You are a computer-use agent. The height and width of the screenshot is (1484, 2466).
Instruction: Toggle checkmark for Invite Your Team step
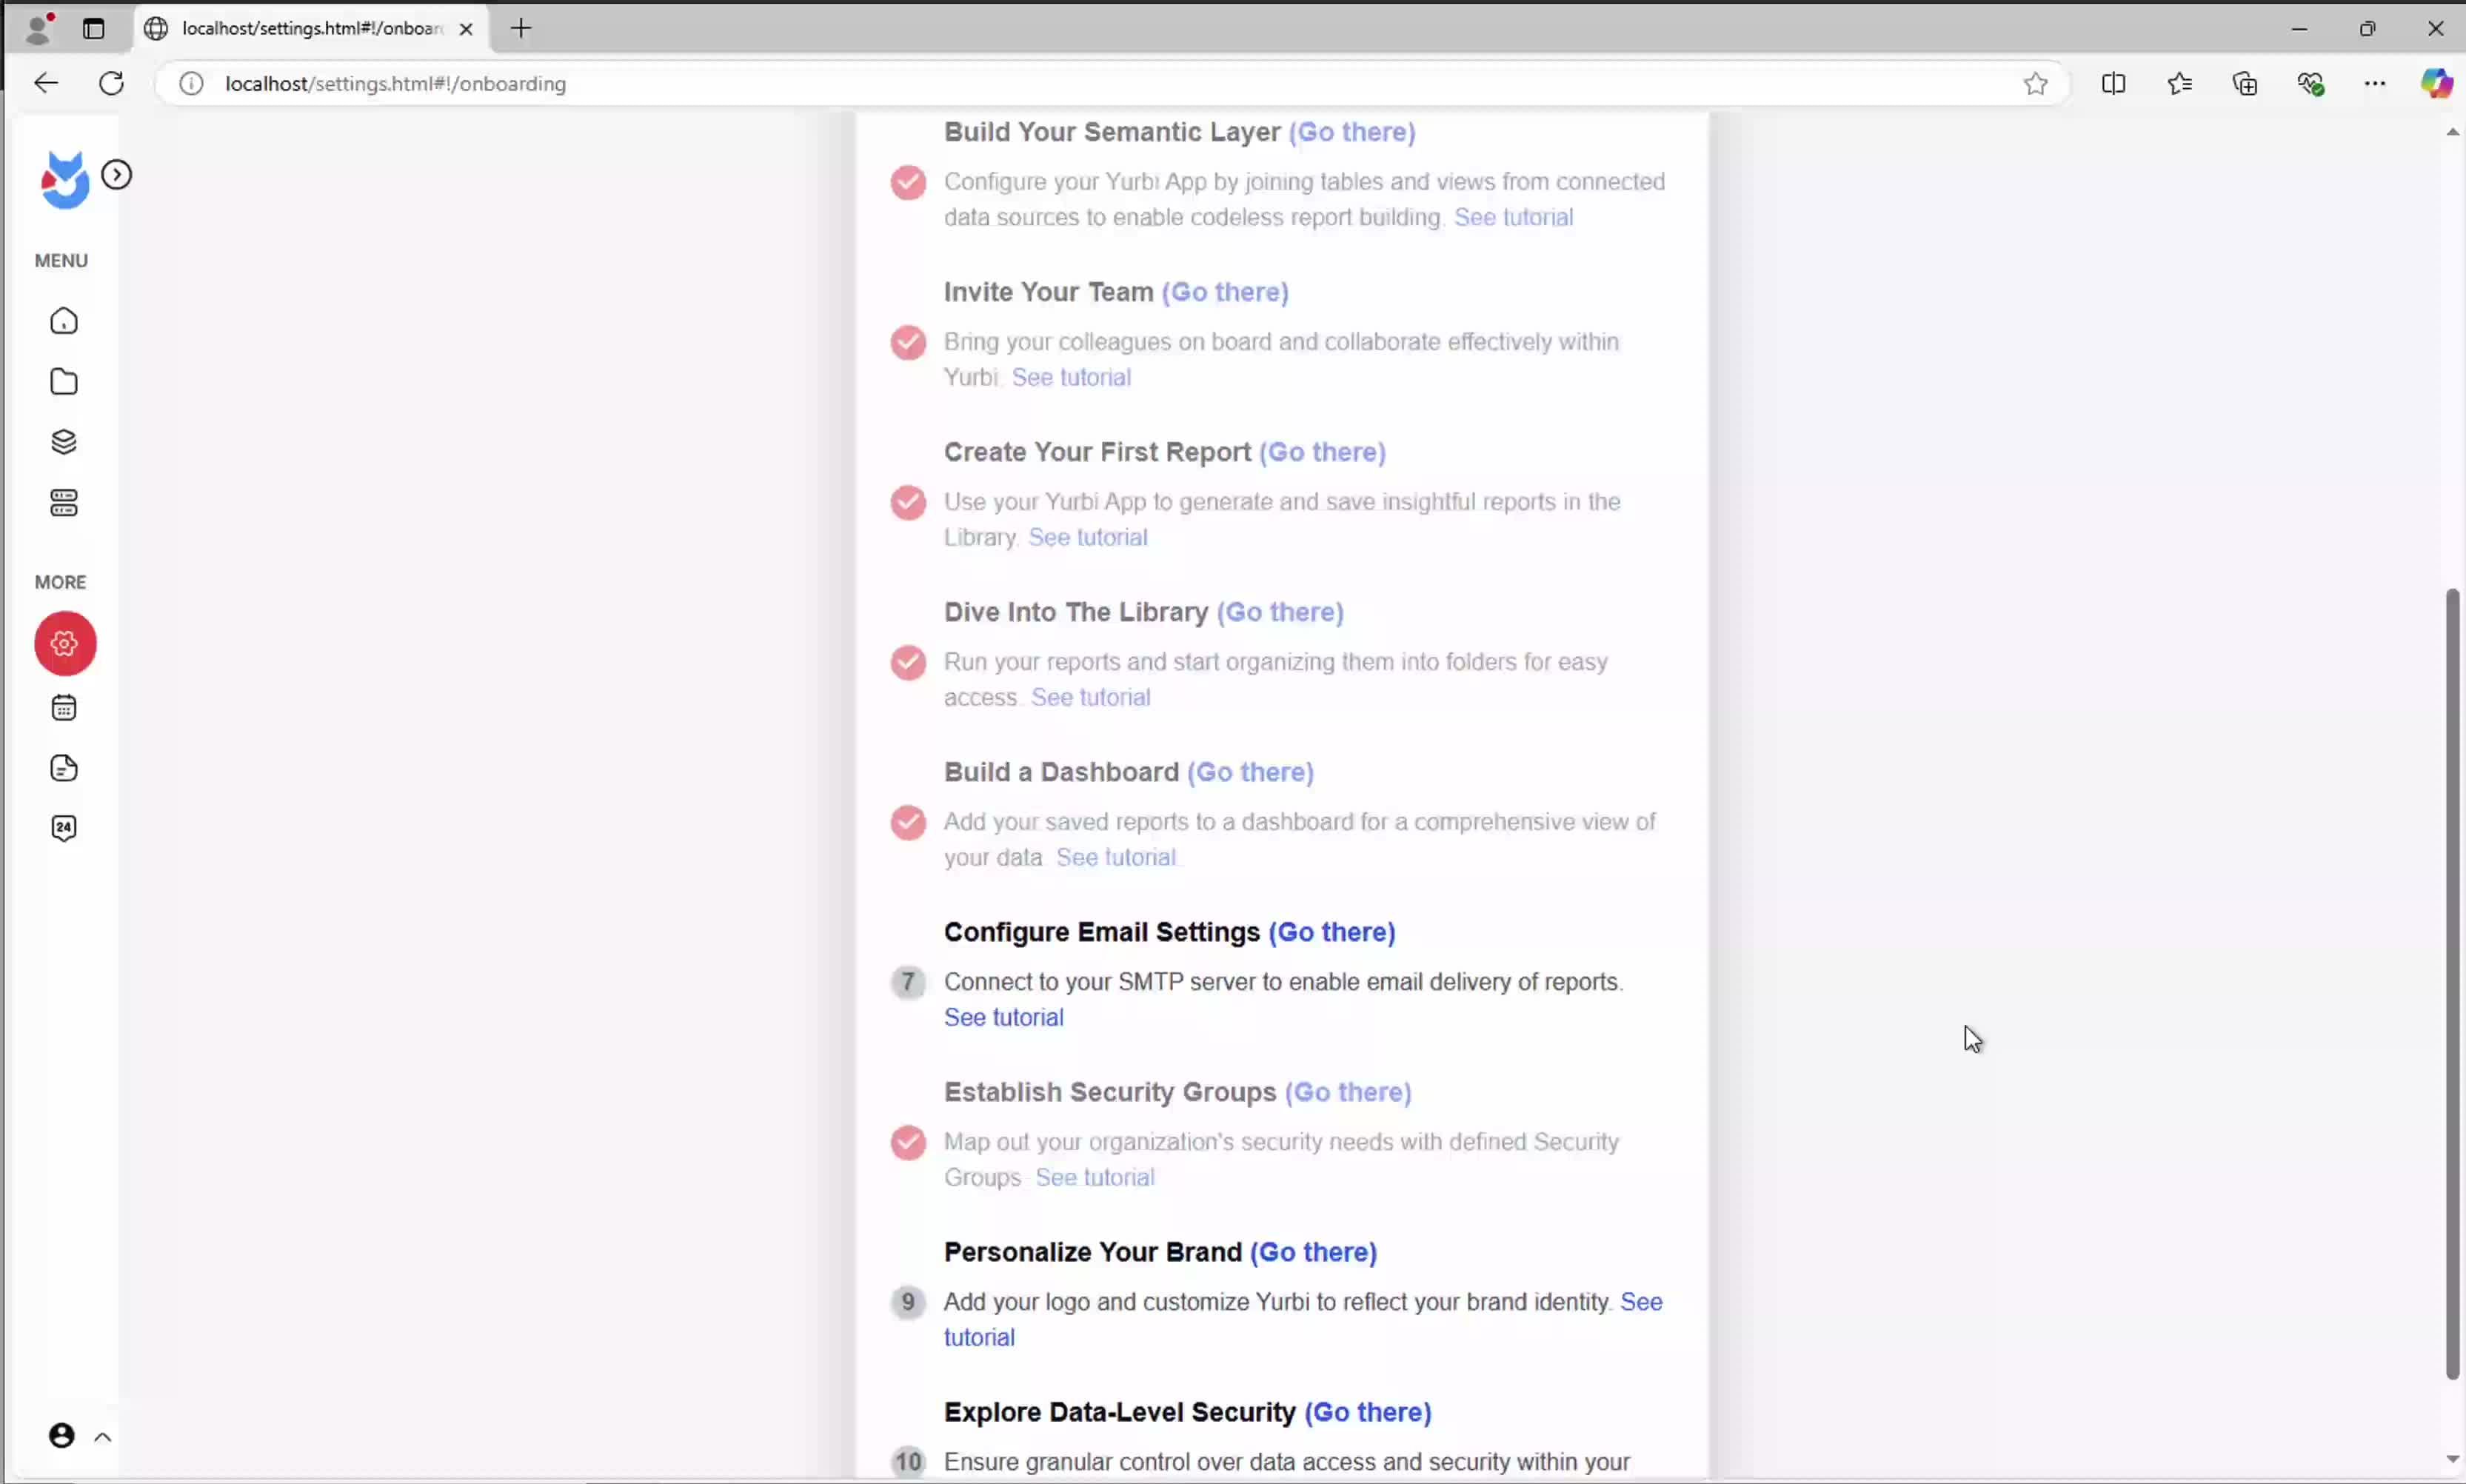point(908,342)
